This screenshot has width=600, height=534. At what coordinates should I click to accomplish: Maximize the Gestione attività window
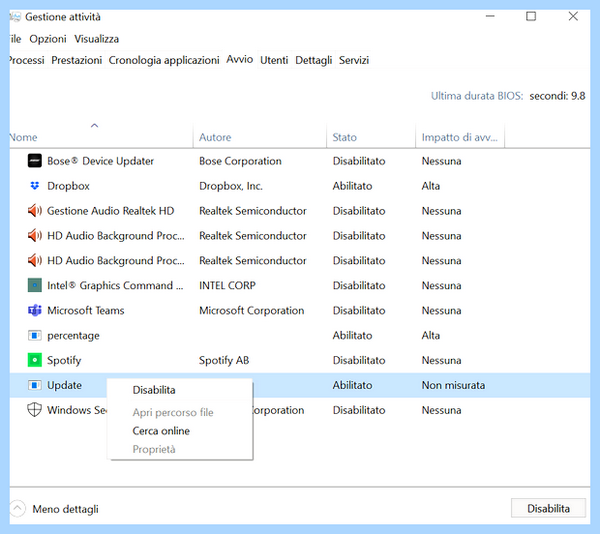click(x=531, y=16)
